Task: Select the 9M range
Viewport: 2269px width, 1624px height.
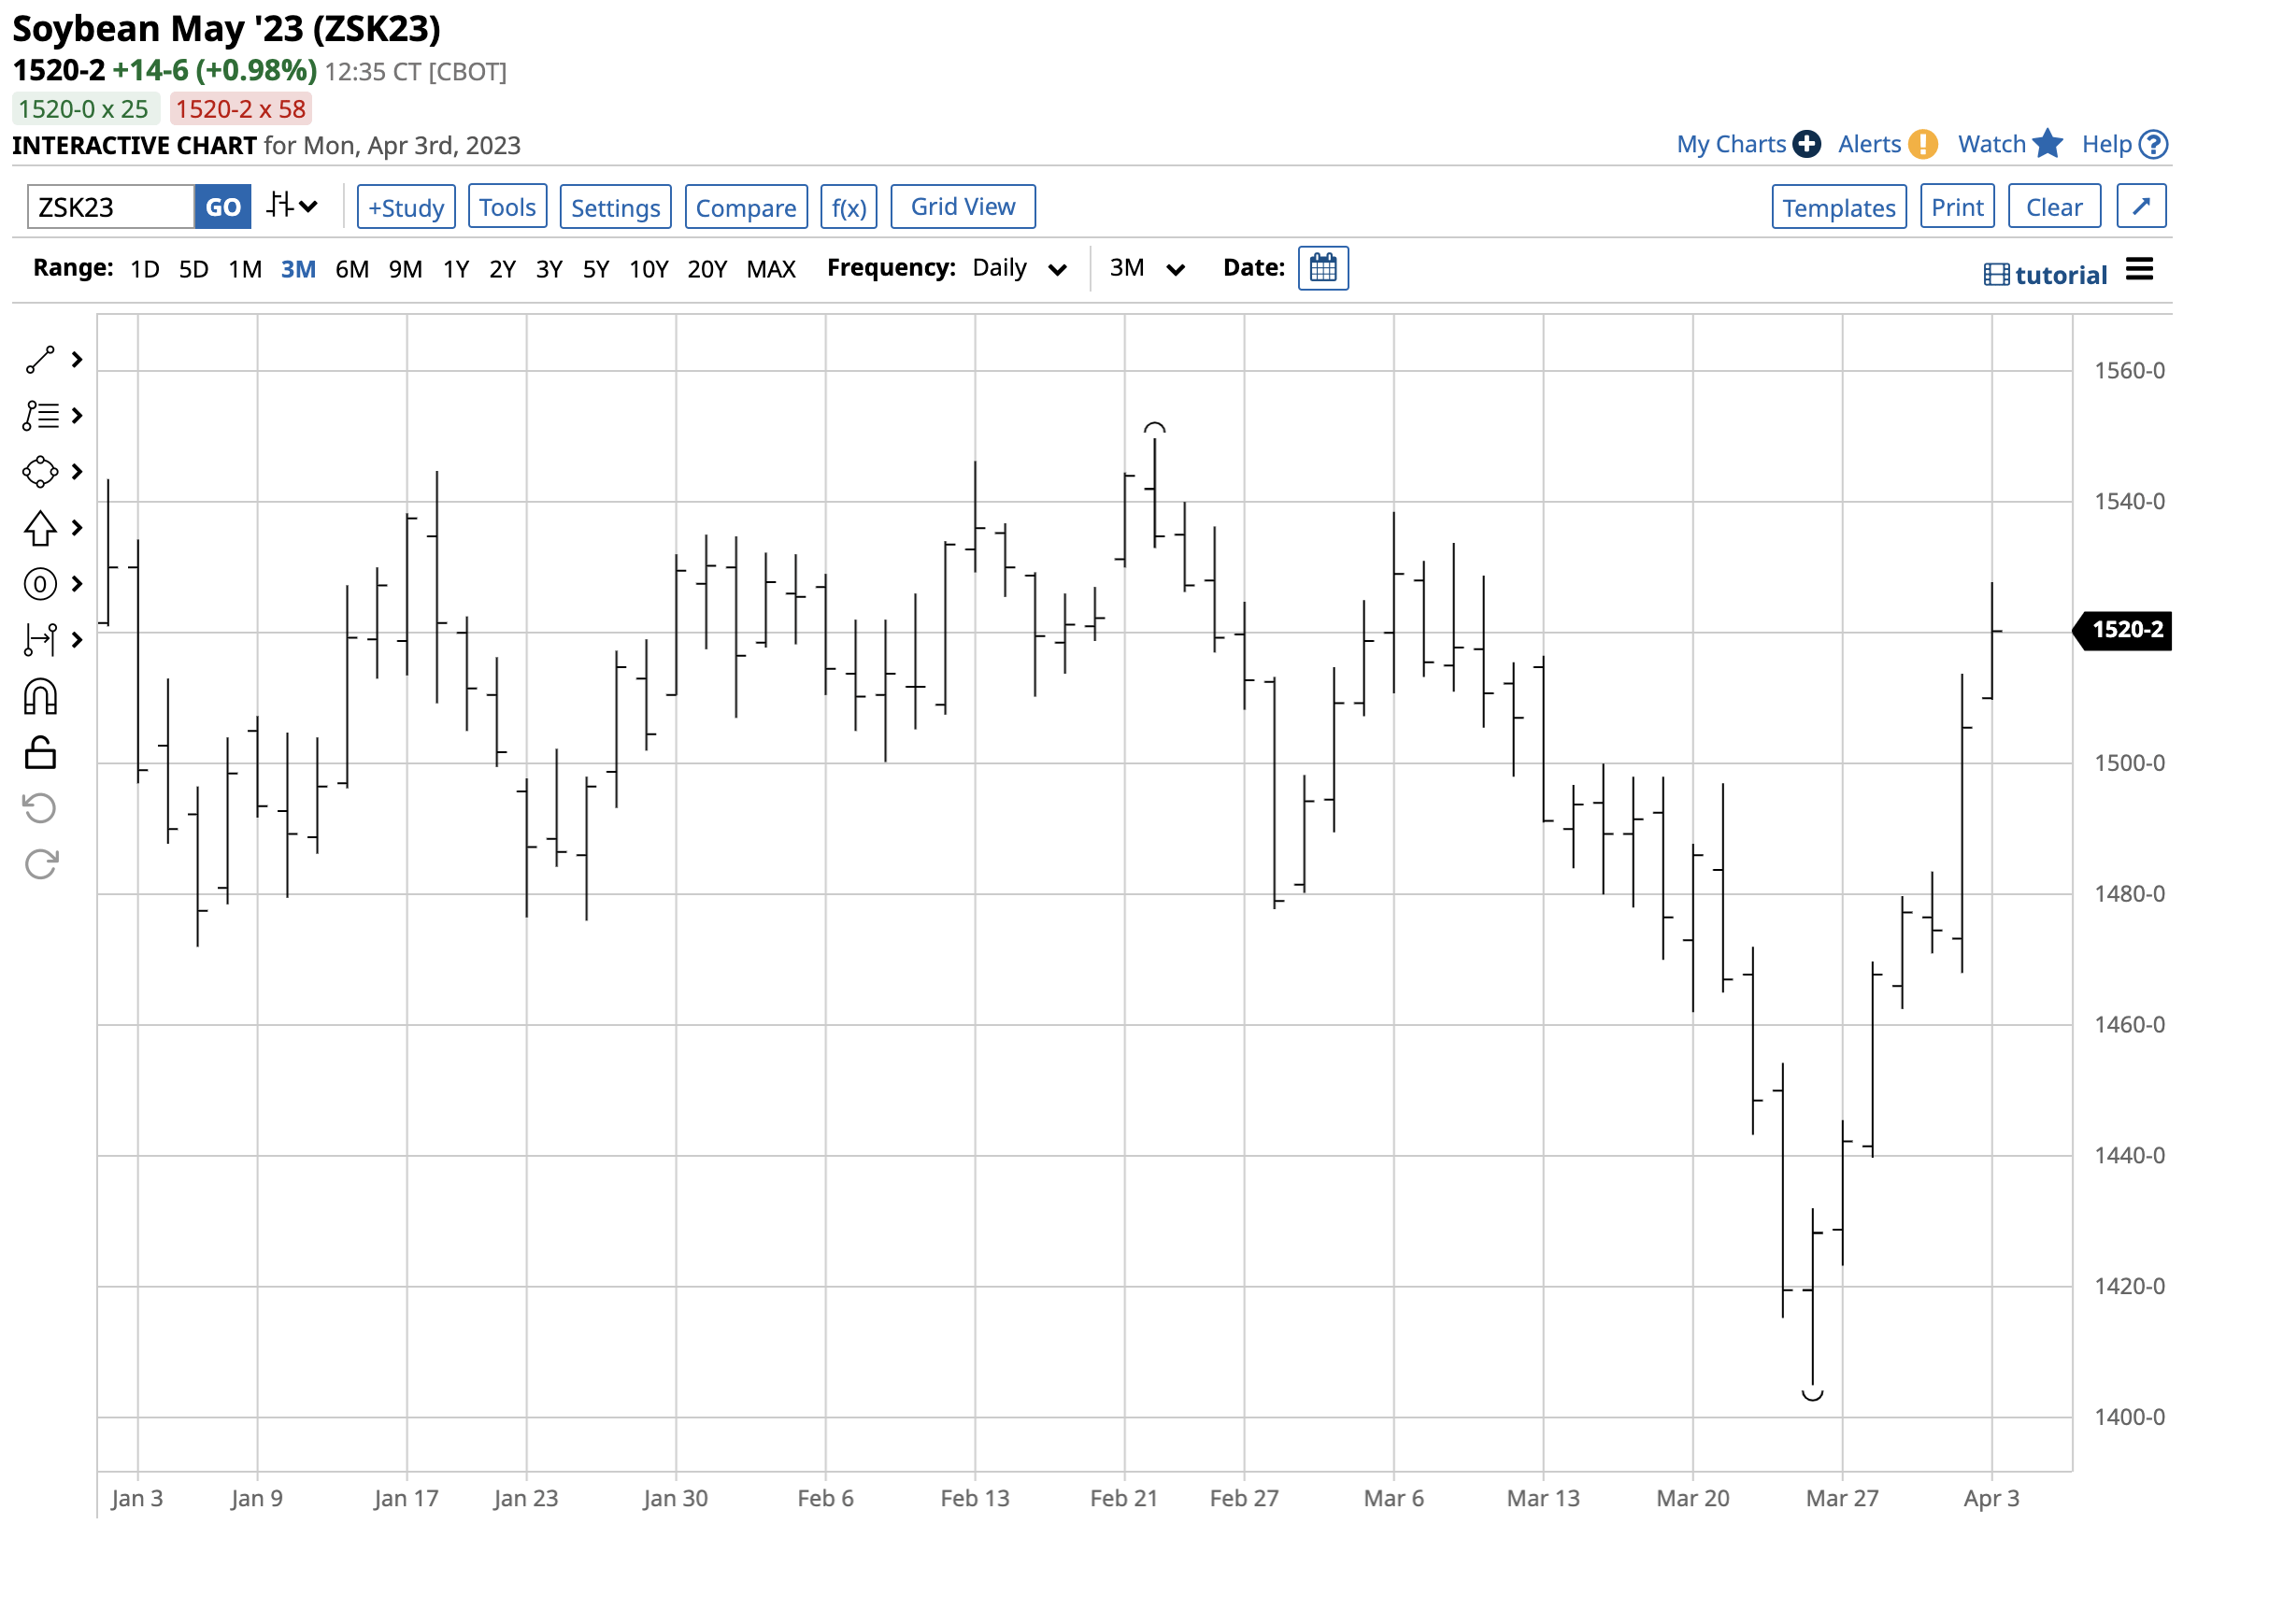Action: pyautogui.click(x=405, y=269)
